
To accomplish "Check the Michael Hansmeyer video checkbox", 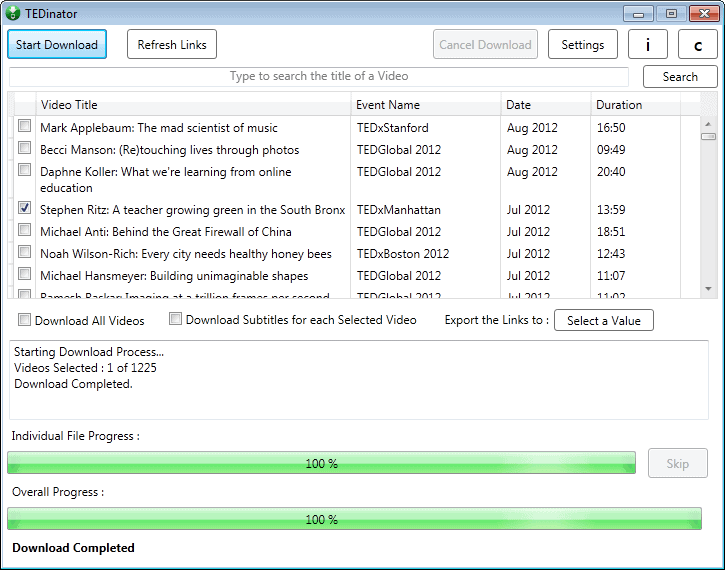I will 25,274.
